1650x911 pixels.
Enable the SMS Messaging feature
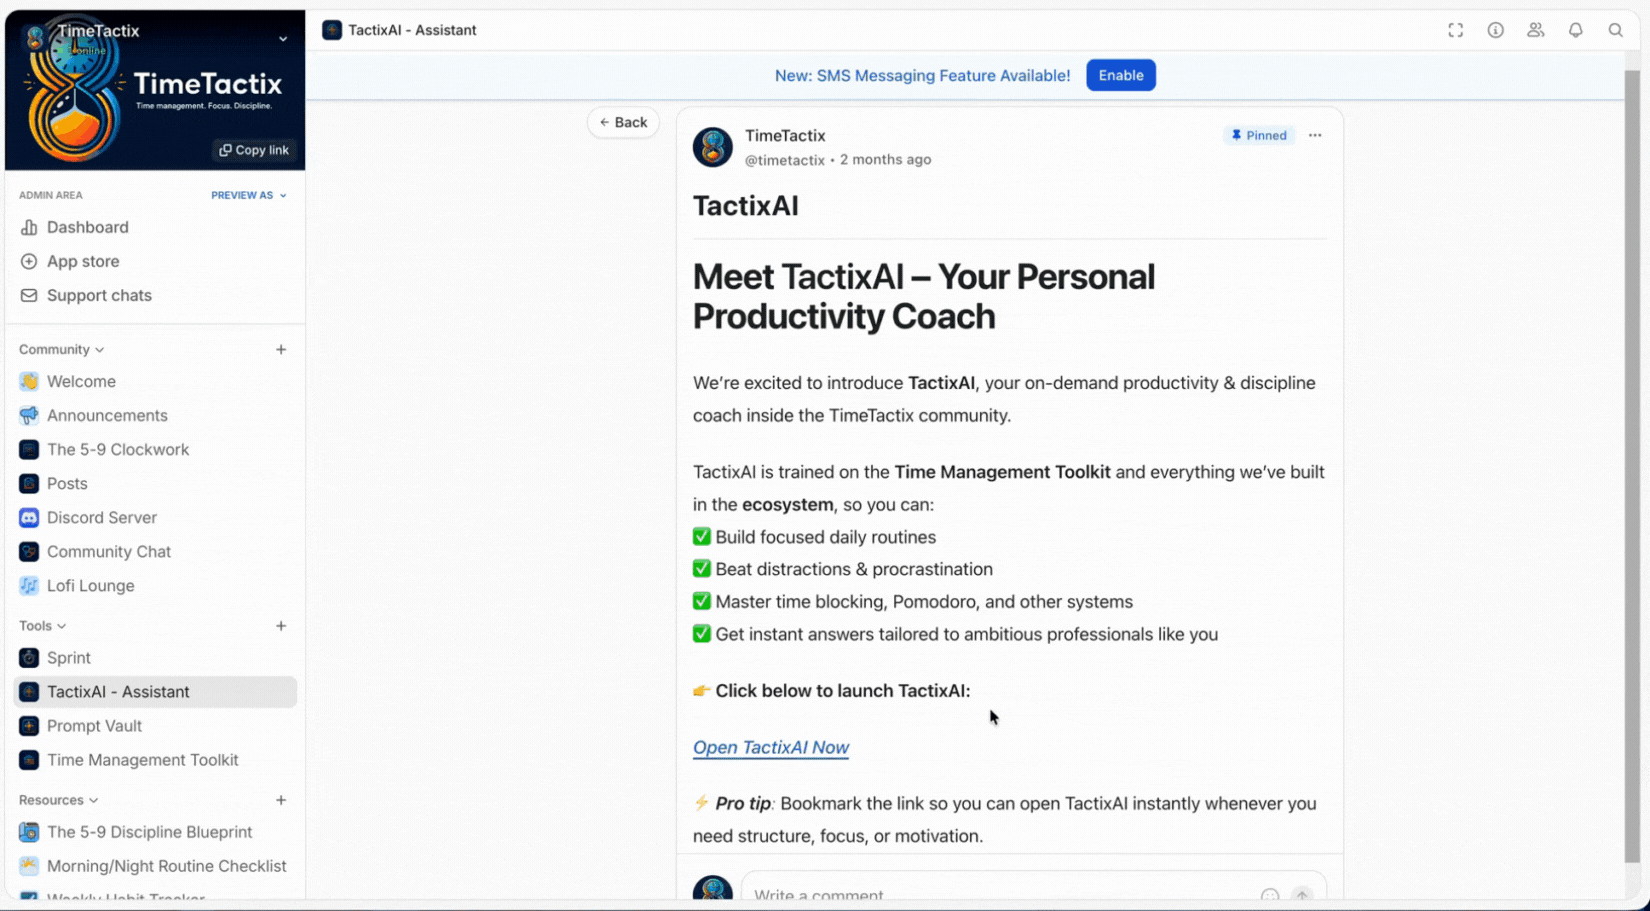[x=1120, y=75]
